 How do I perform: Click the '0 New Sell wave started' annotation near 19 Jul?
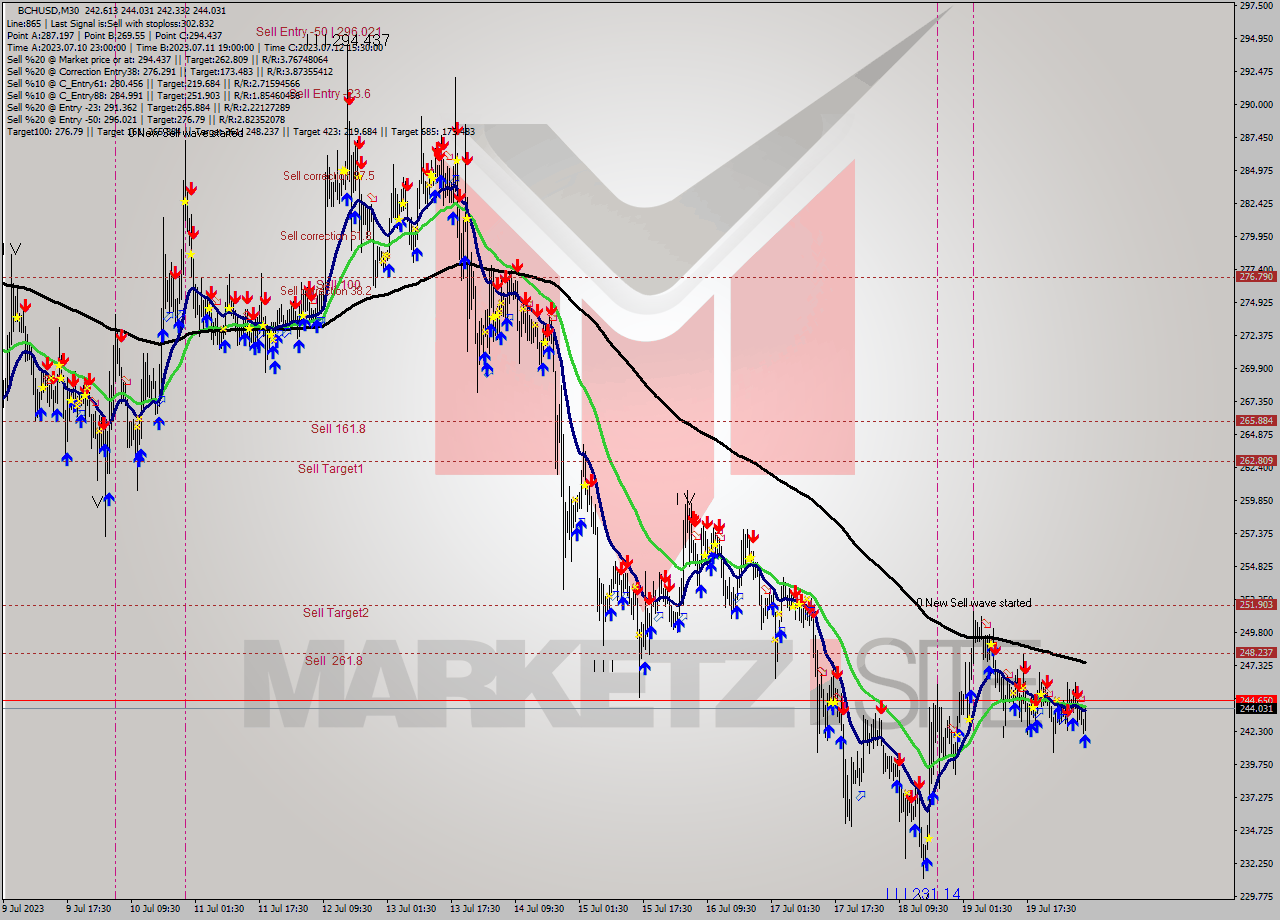974,603
